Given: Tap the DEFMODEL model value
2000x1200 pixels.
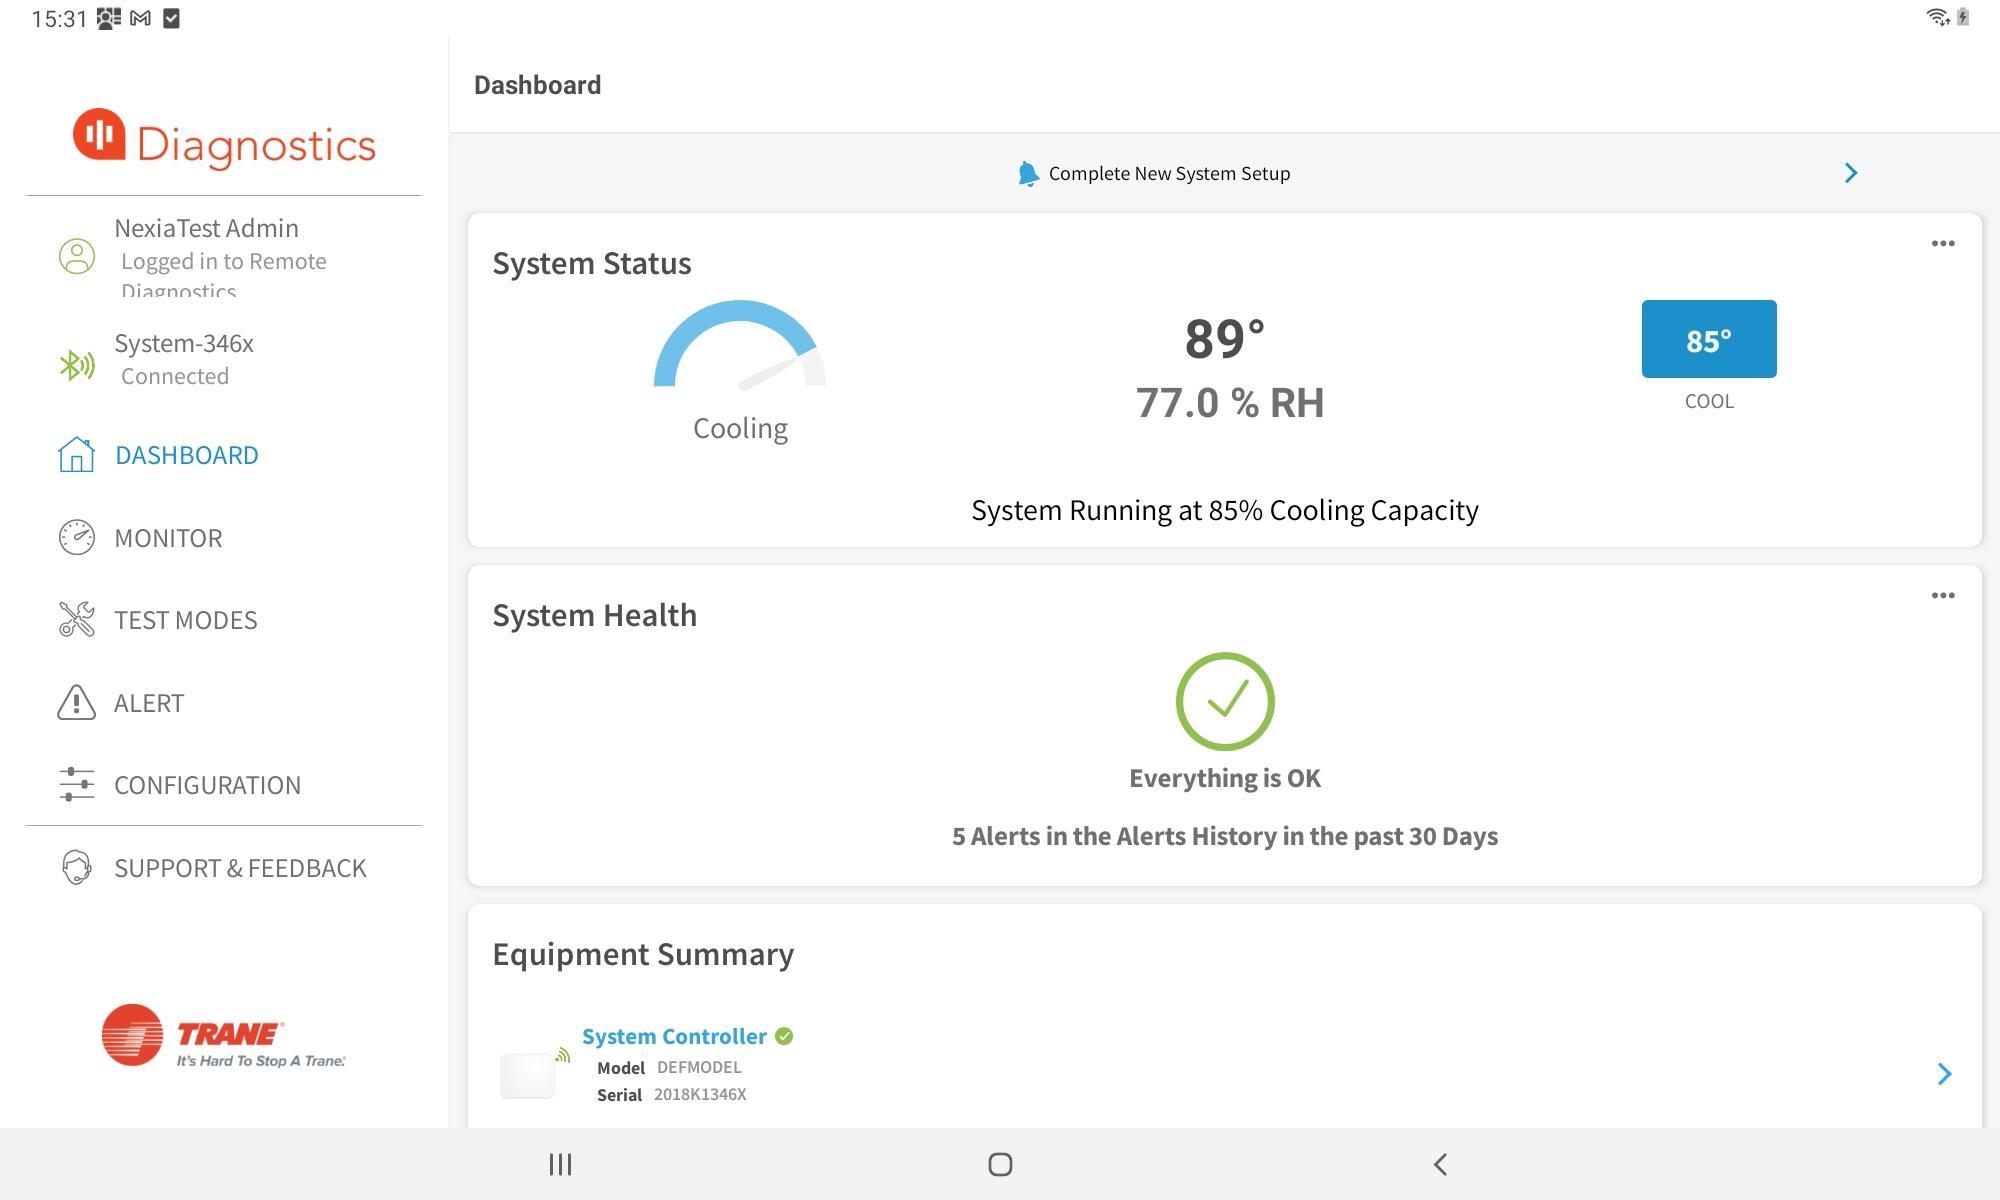Looking at the screenshot, I should (699, 1067).
